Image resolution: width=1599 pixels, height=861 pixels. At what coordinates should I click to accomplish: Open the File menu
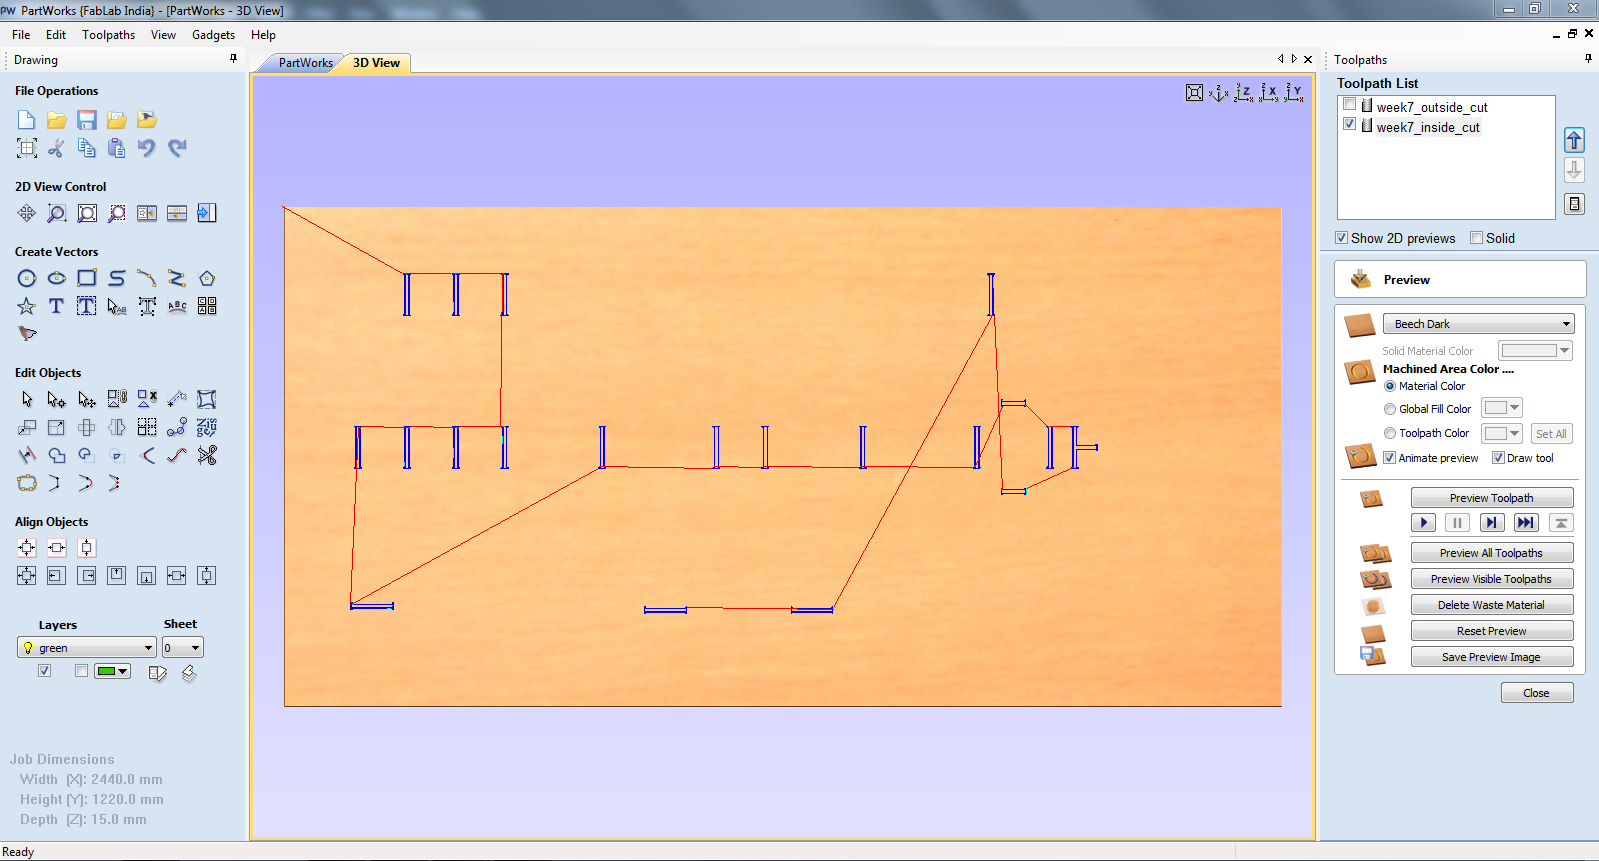(x=21, y=35)
